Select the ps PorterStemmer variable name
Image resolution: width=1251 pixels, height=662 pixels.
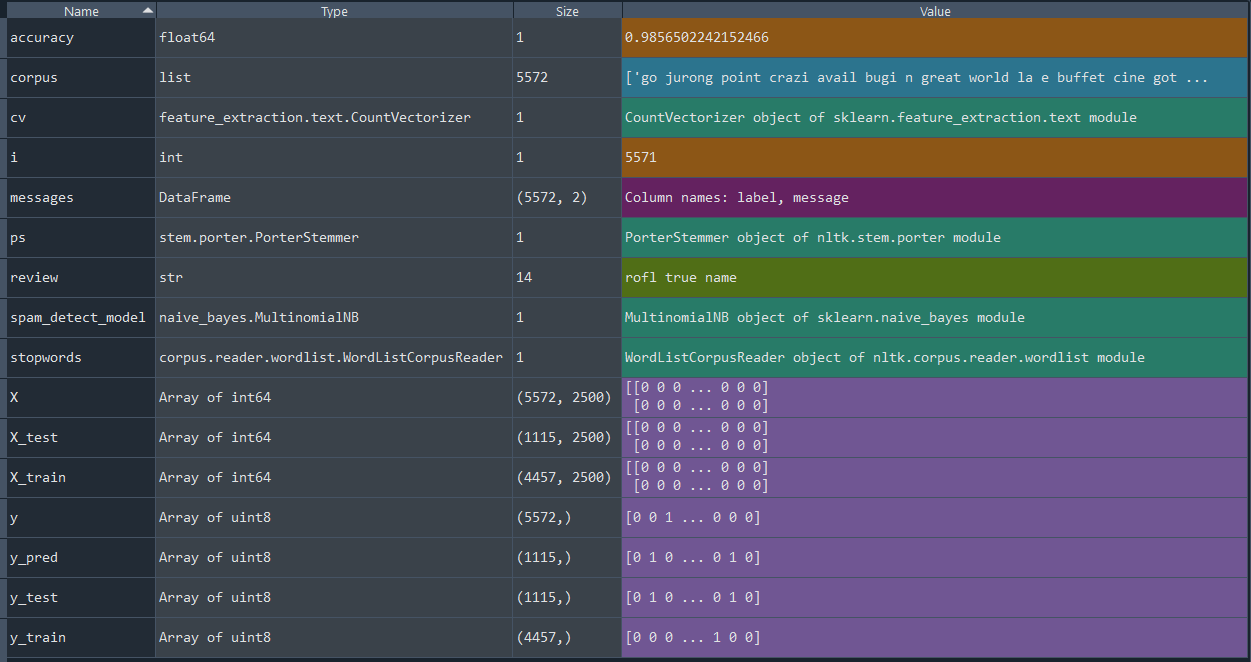coord(18,238)
